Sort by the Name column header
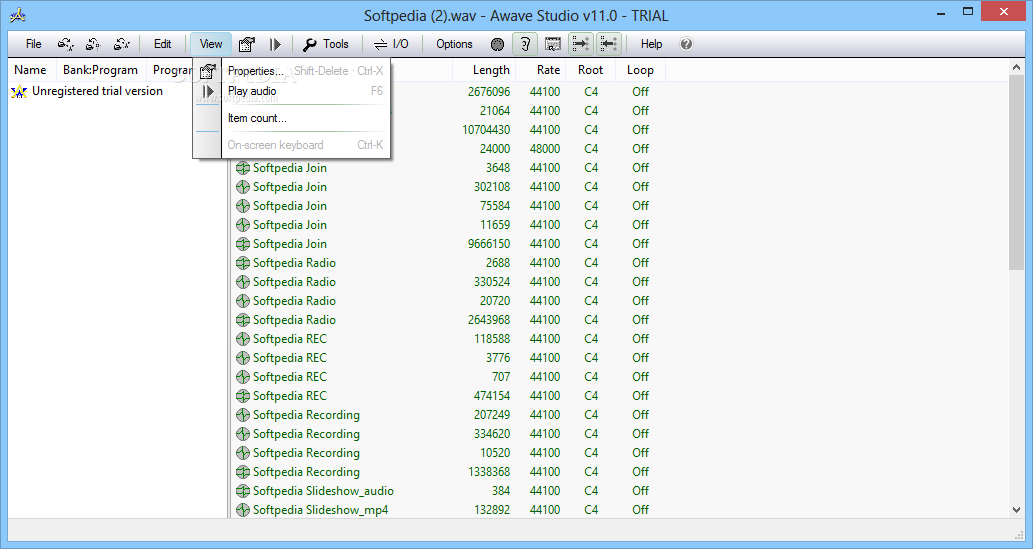1033x549 pixels. point(30,70)
